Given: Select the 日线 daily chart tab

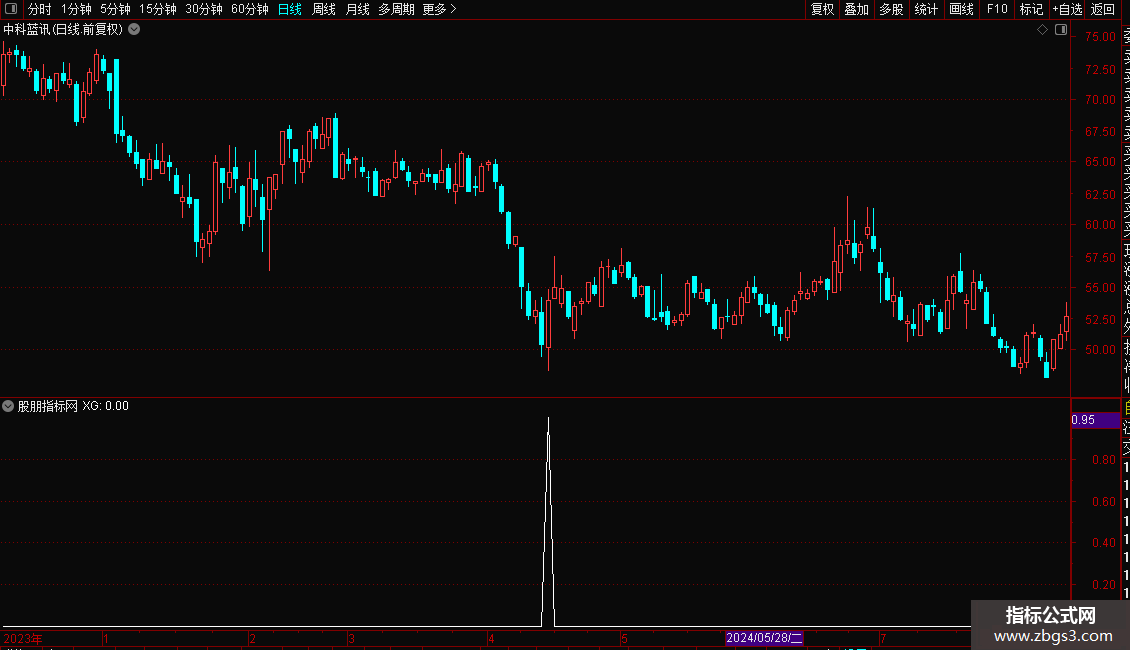Looking at the screenshot, I should (x=290, y=9).
